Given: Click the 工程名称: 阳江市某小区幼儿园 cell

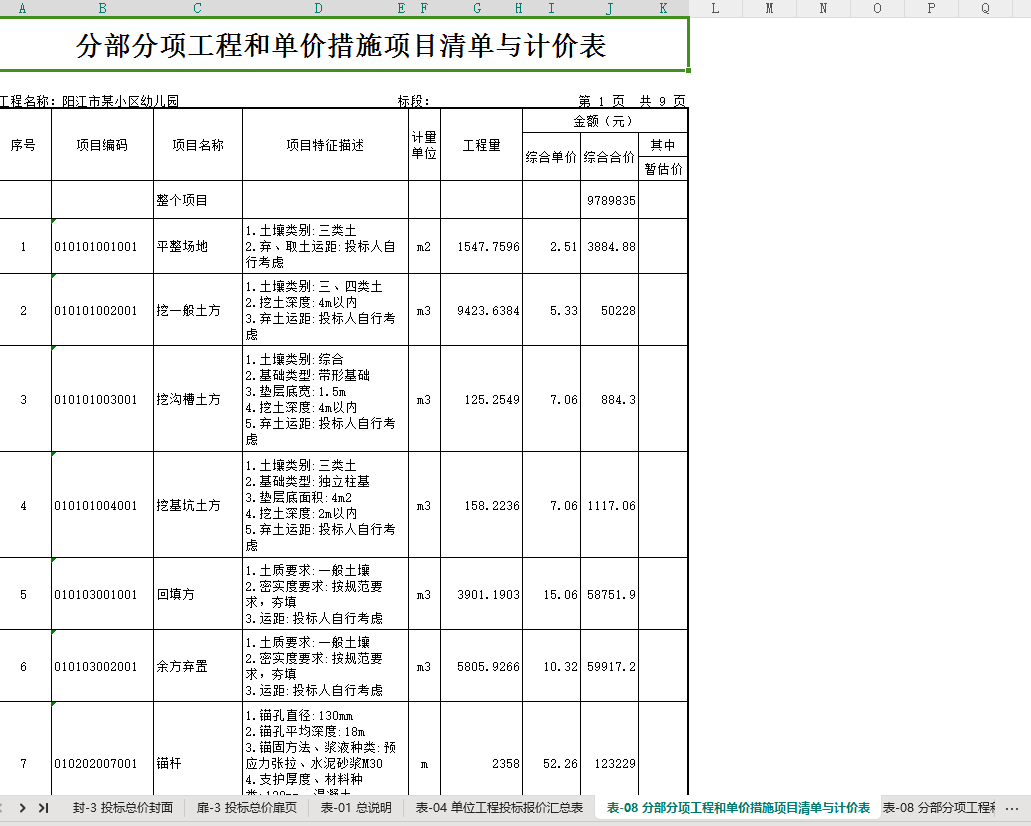Looking at the screenshot, I should (90, 101).
